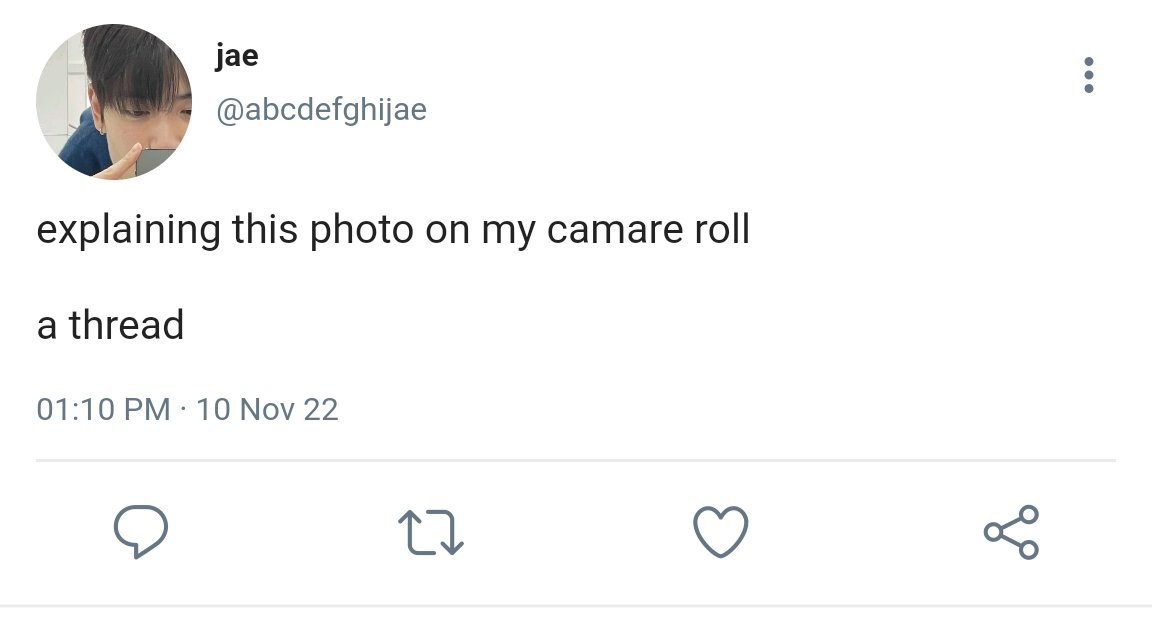The height and width of the screenshot is (624, 1152).
Task: Select the 10 Nov 22 date
Action: (x=267, y=409)
